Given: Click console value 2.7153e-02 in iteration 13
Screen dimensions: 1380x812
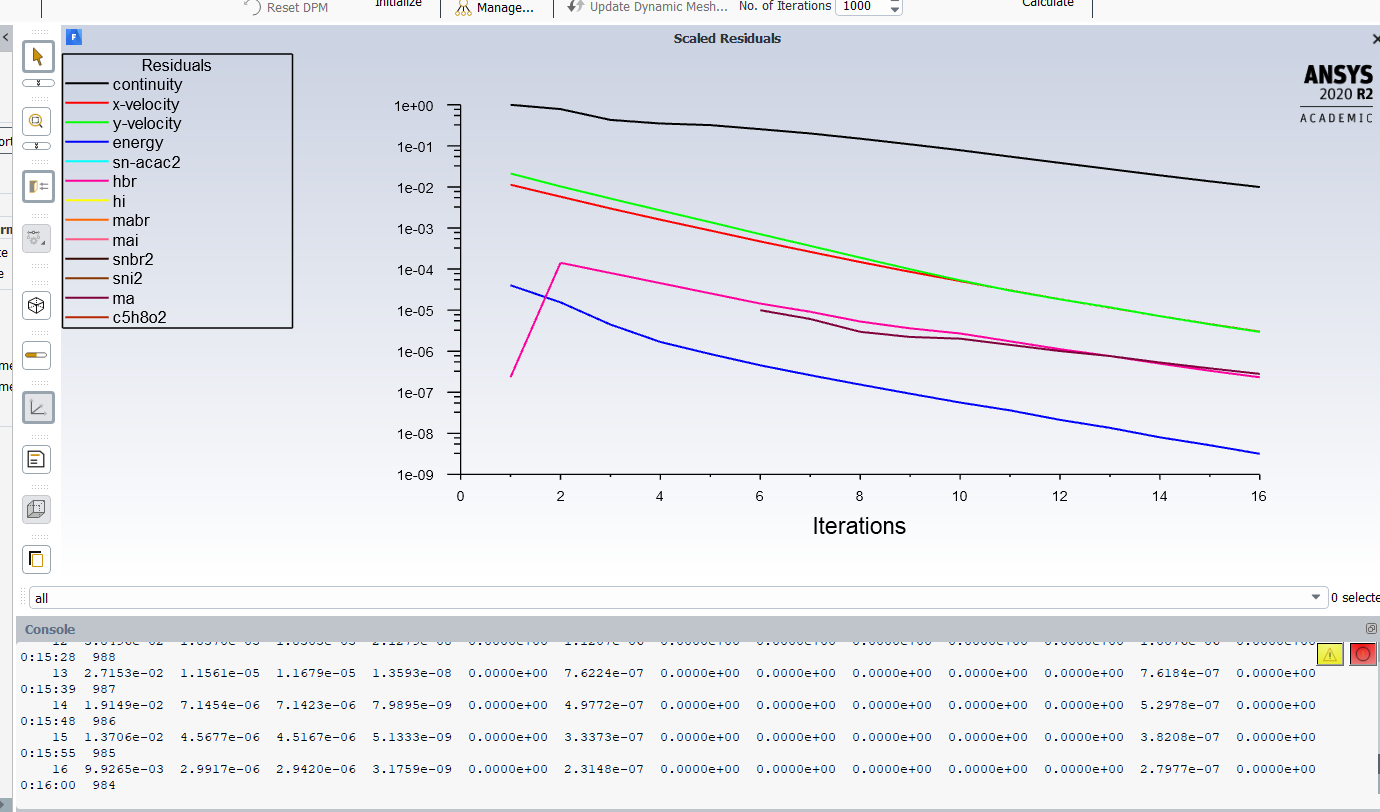Looking at the screenshot, I should tap(124, 673).
